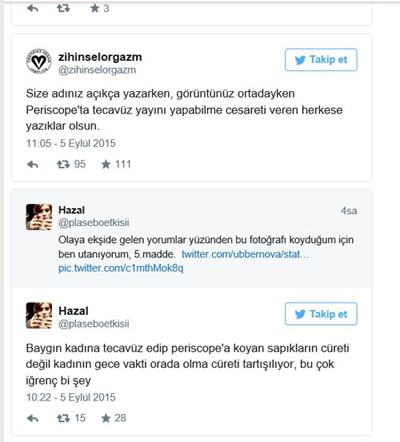400x442 pixels.
Task: Open the twitter.com/ubbernova/stat... link
Action: (245, 254)
